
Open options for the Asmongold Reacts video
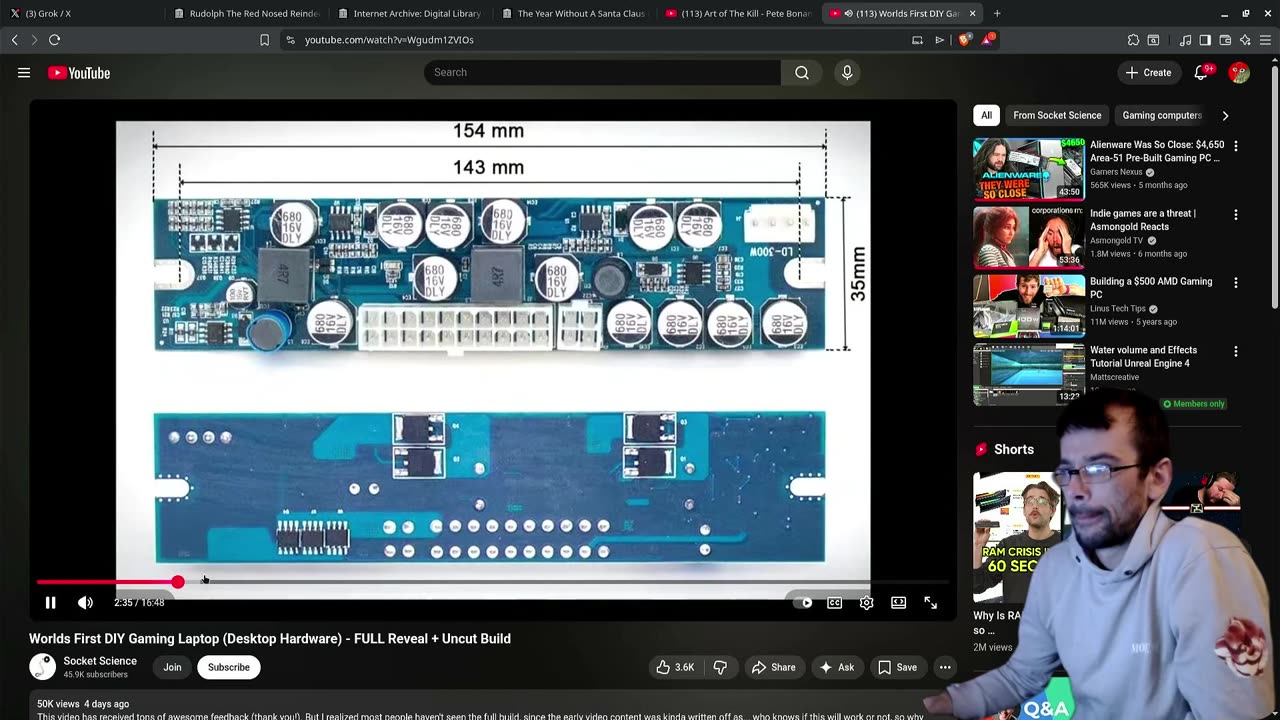pyautogui.click(x=1236, y=215)
